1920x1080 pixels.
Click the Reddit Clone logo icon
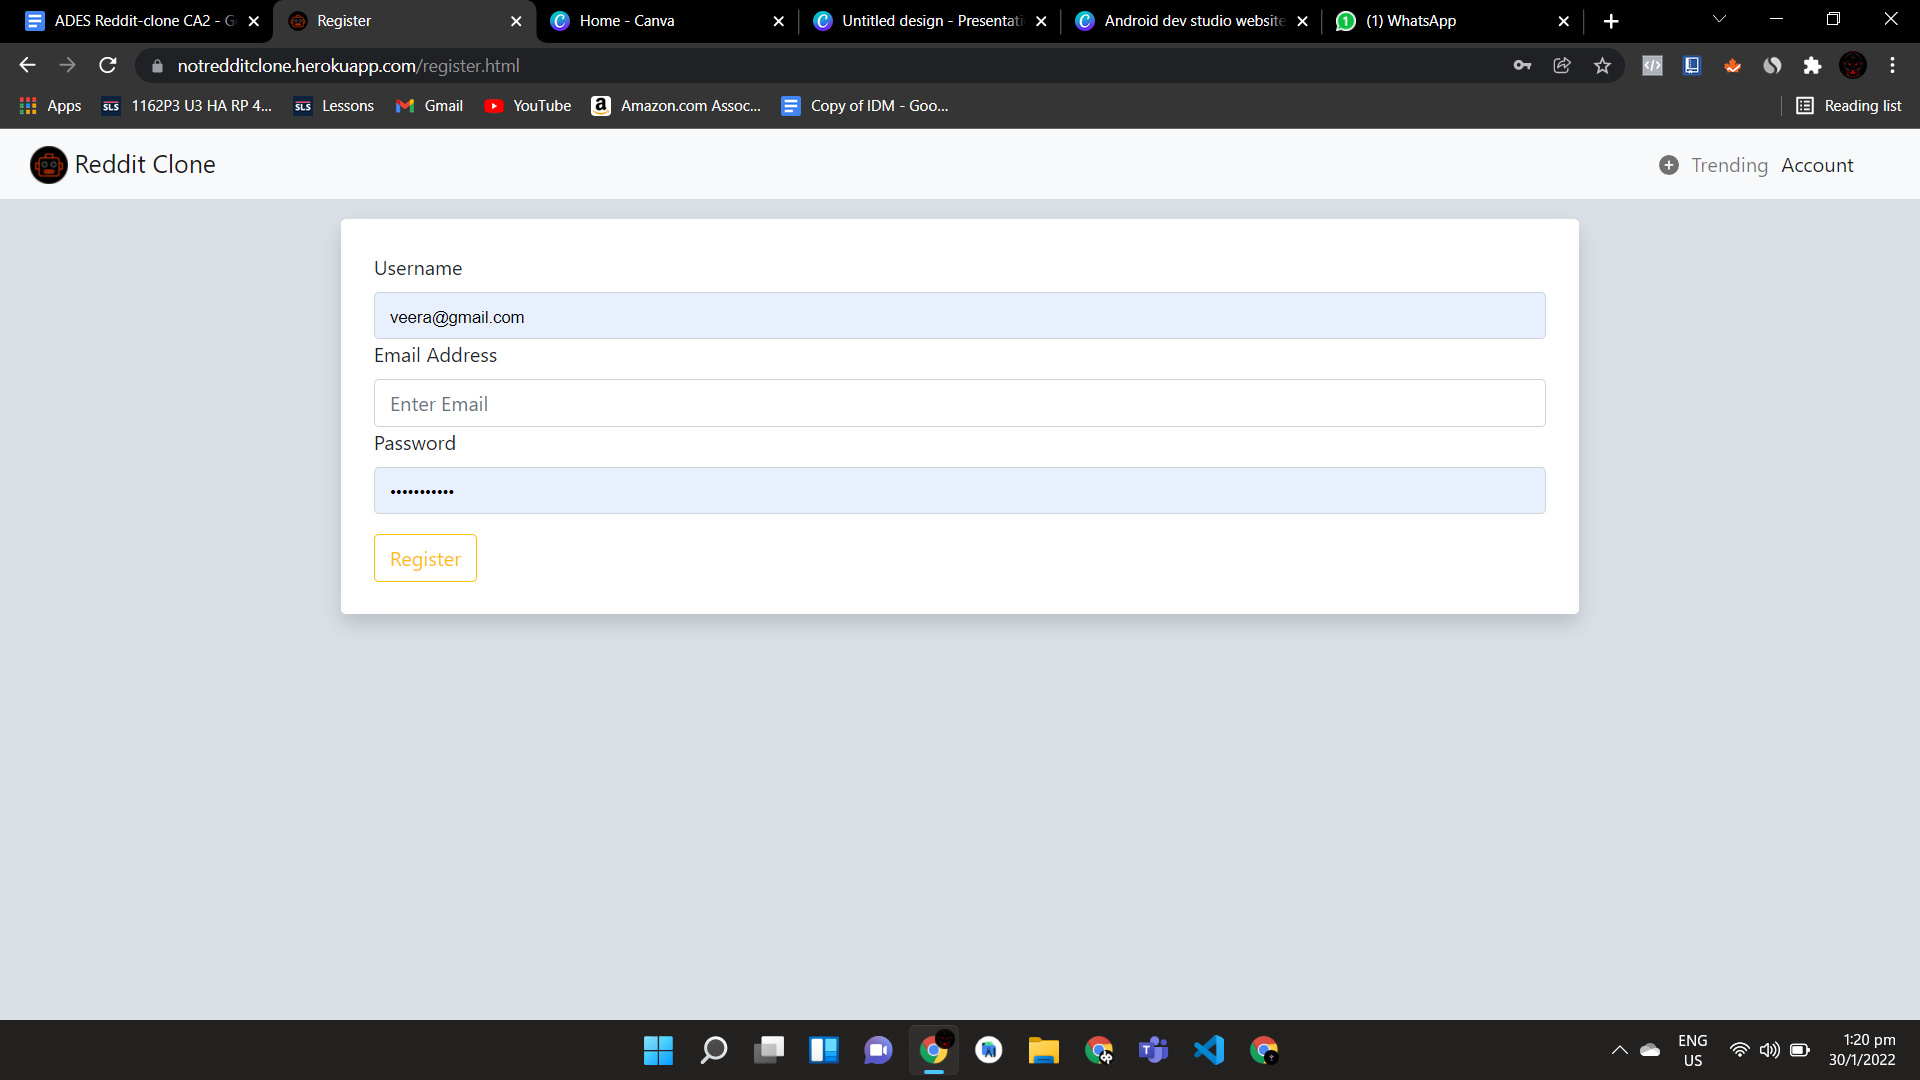[48, 165]
